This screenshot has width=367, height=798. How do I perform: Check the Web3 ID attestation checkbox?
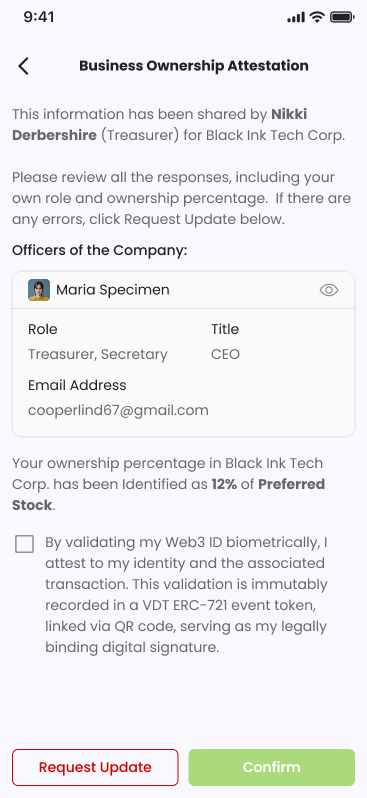coord(24,544)
